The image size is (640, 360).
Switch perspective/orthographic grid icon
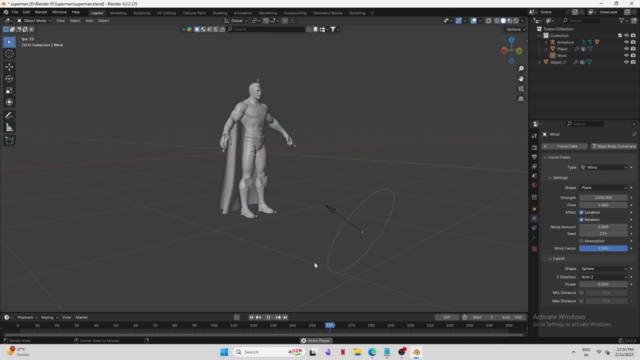(x=521, y=99)
